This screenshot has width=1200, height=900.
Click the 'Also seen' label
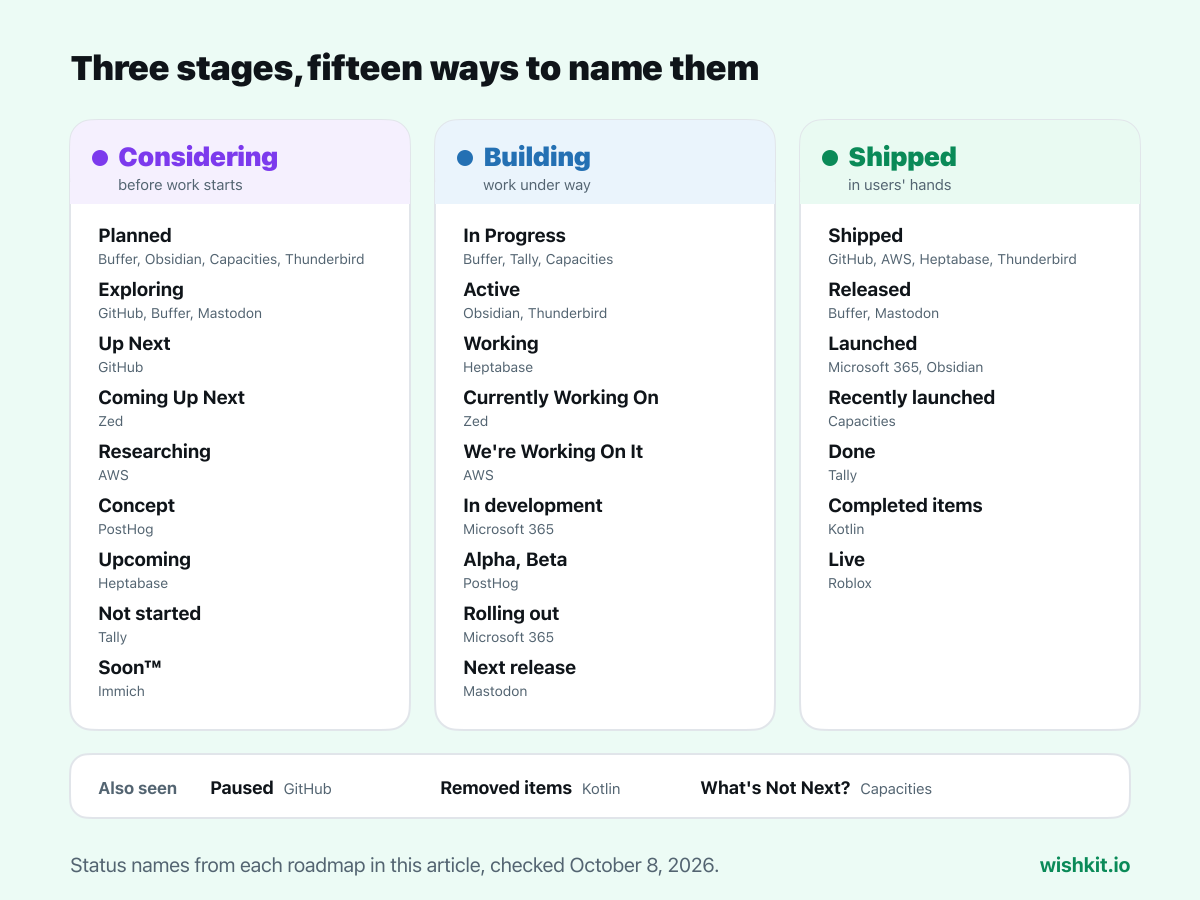pyautogui.click(x=137, y=788)
